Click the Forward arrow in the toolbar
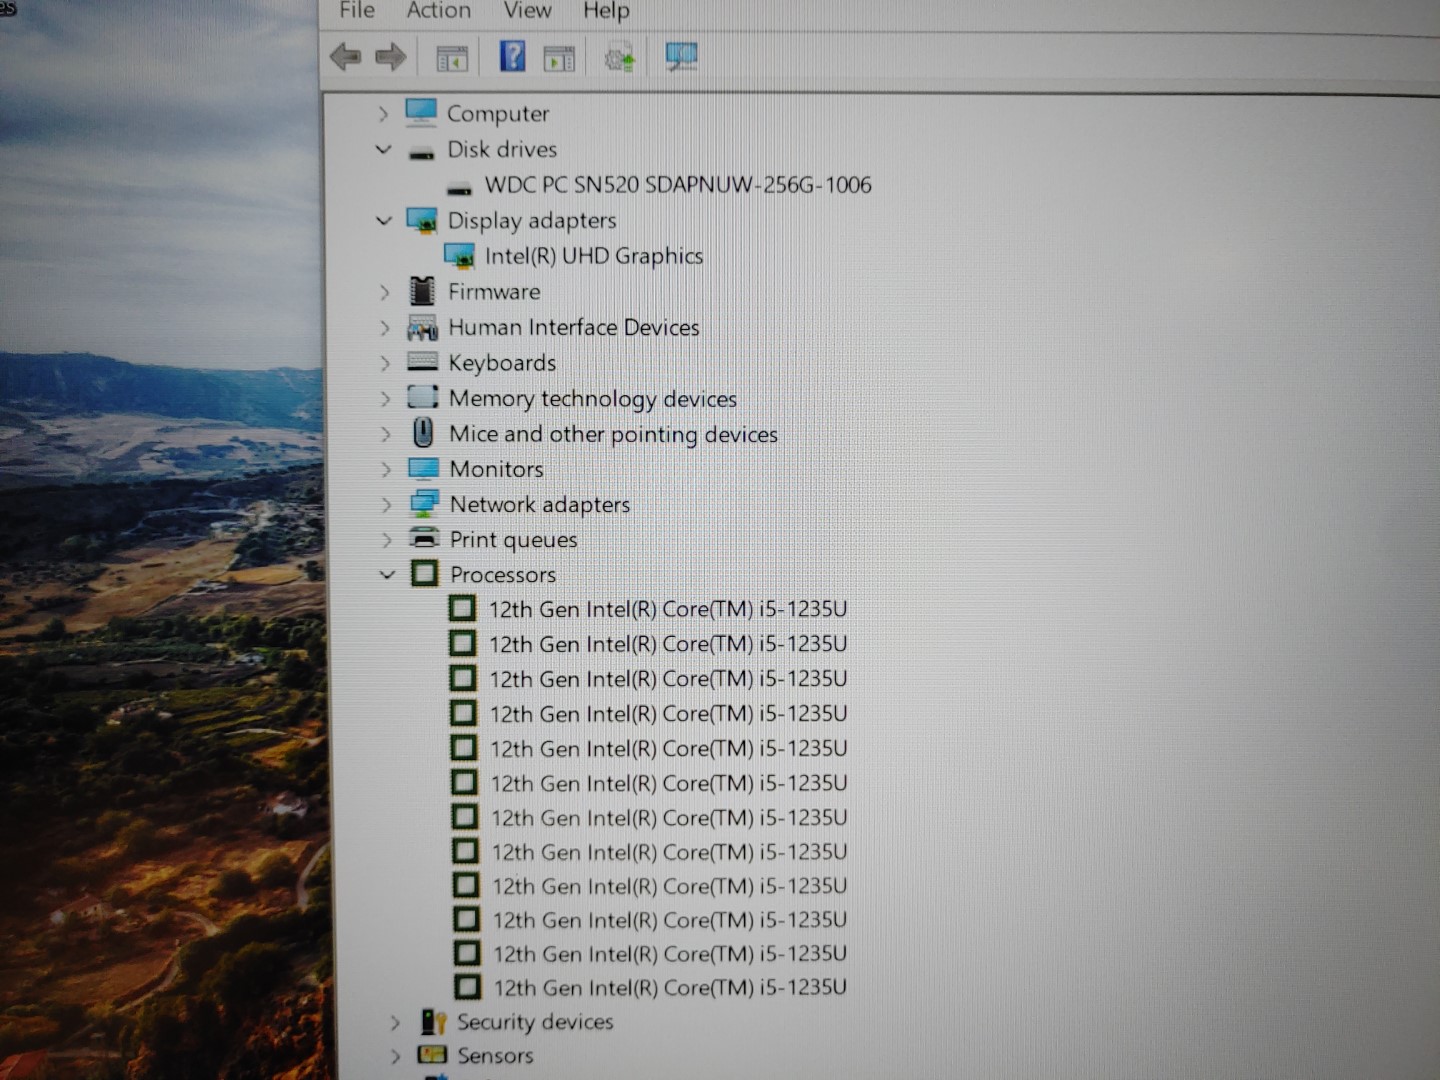This screenshot has width=1440, height=1080. pyautogui.click(x=390, y=57)
